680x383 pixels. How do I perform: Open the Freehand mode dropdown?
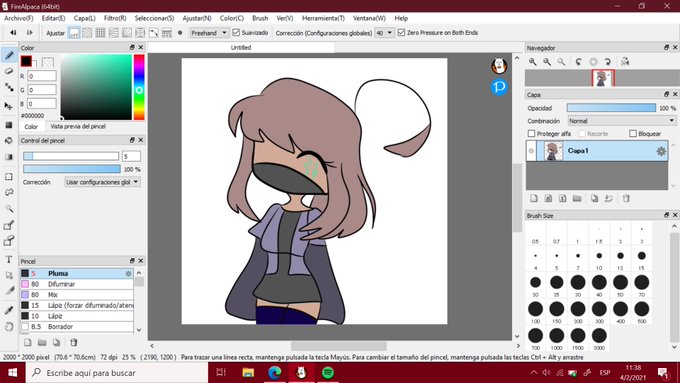click(x=209, y=33)
